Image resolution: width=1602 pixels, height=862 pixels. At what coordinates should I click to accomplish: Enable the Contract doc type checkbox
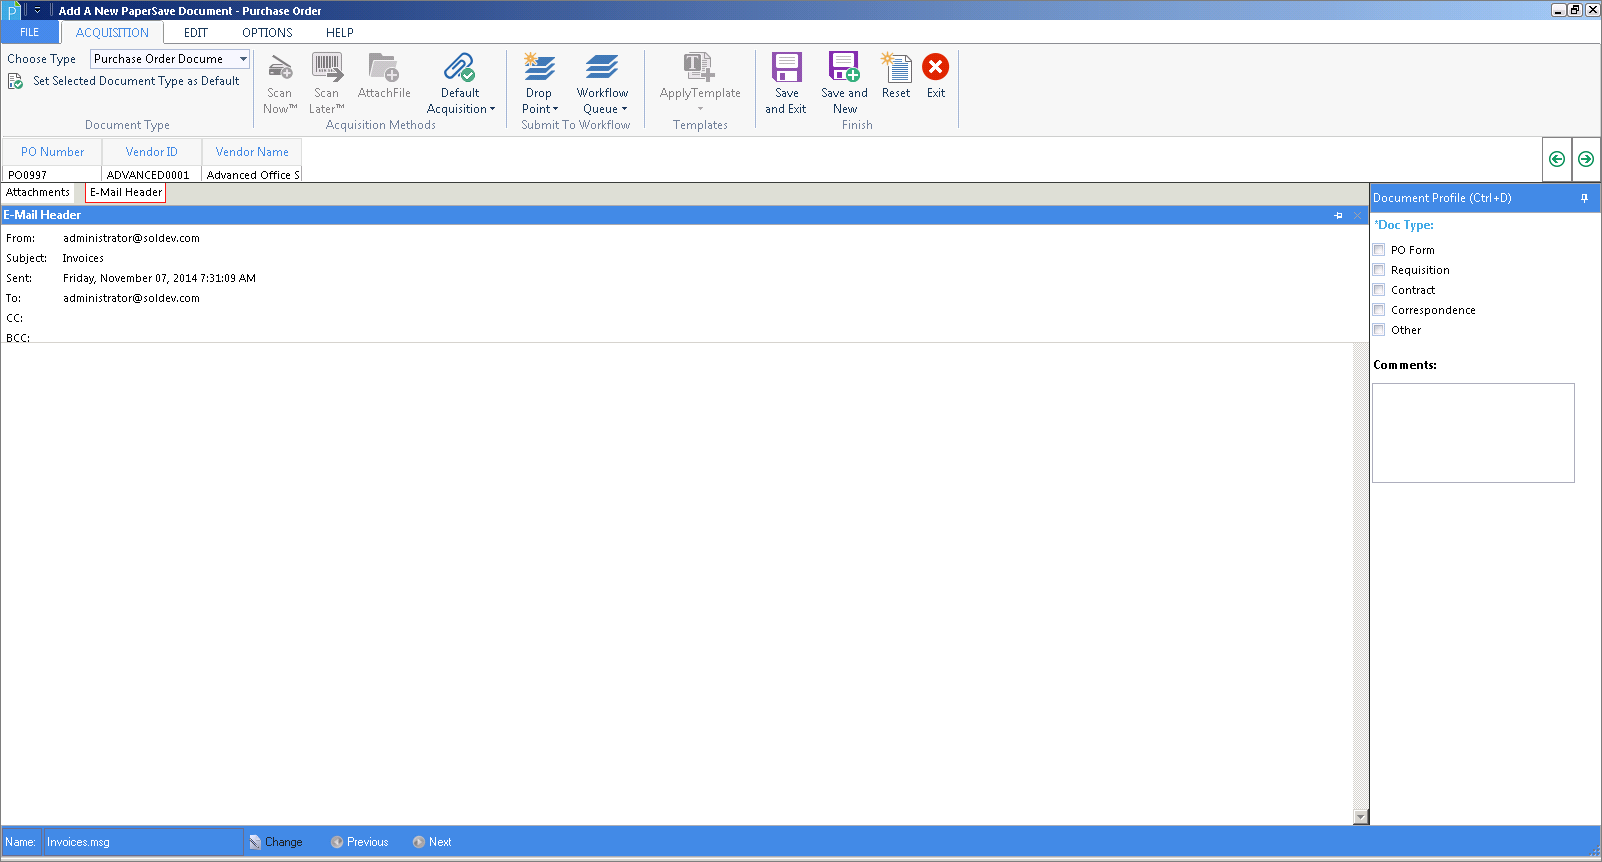click(1379, 290)
